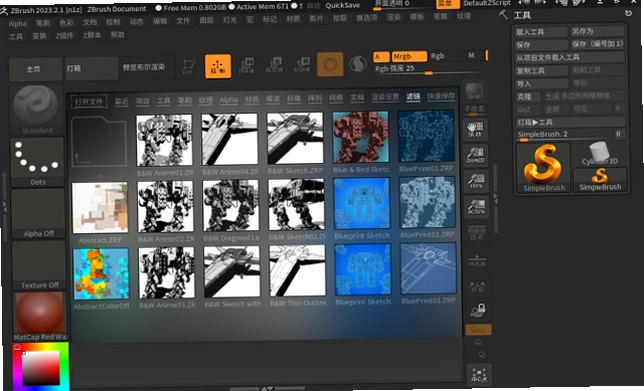Open the 色彩 color menu

[66, 23]
